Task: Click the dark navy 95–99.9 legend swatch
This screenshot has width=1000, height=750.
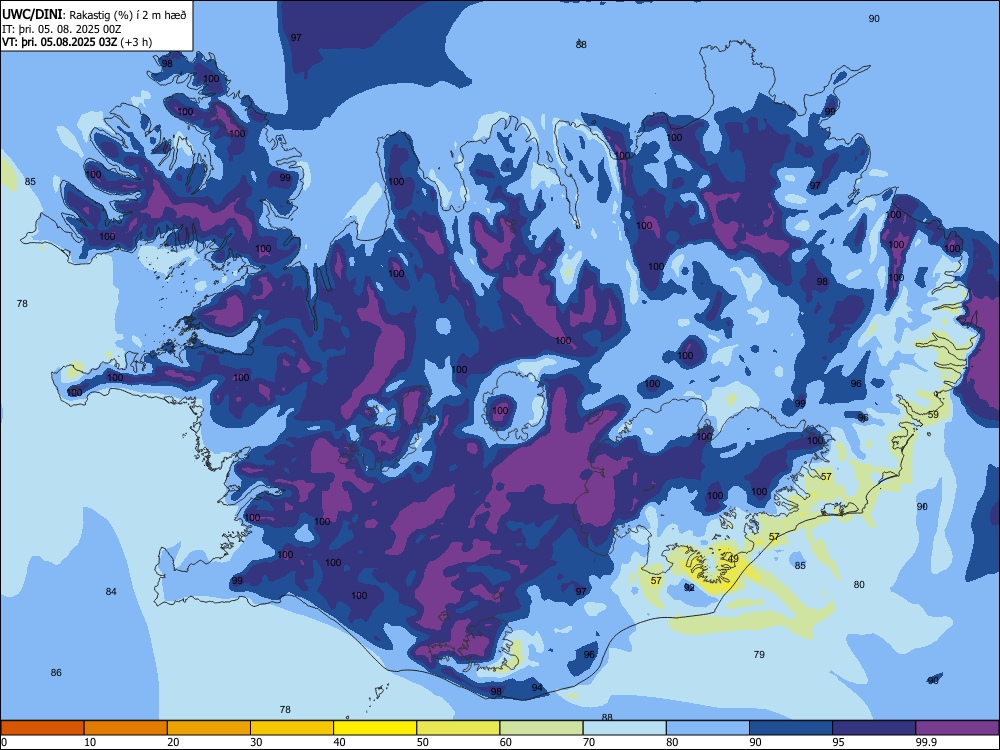Action: tap(874, 728)
